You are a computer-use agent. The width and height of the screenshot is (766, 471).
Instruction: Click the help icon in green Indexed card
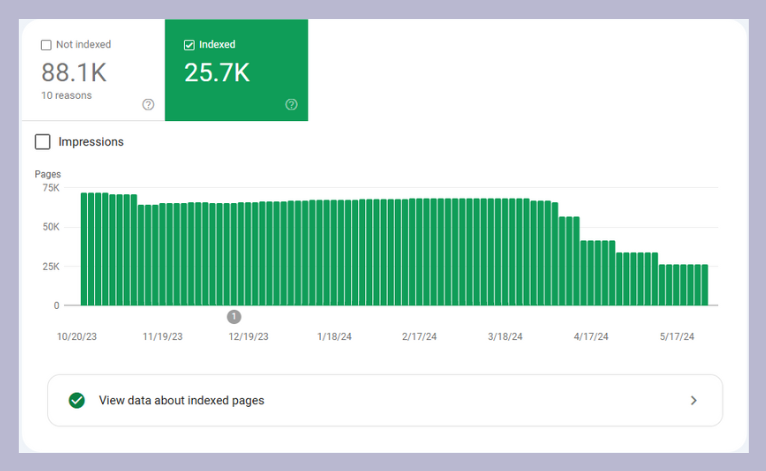291,104
